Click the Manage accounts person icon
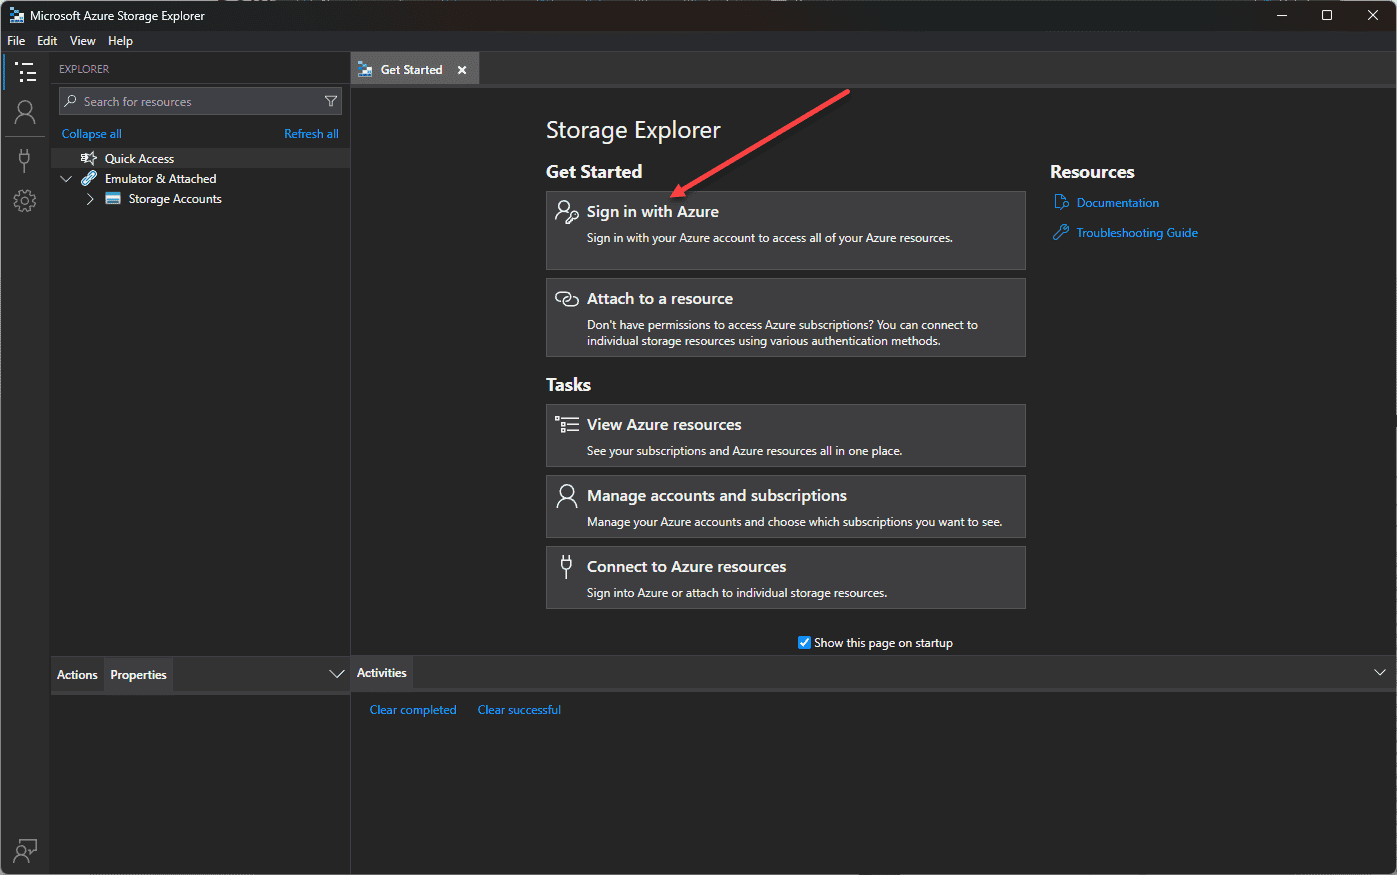 click(567, 495)
